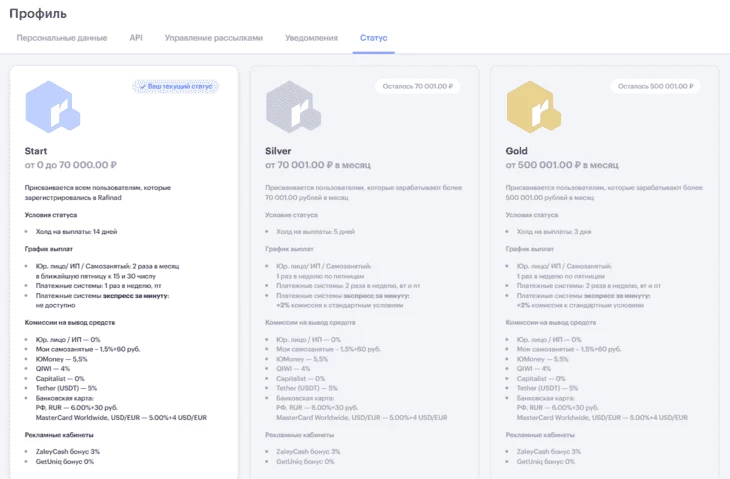Click the grey Silver status cube icon
Image resolution: width=730 pixels, height=479 pixels.
(x=293, y=107)
